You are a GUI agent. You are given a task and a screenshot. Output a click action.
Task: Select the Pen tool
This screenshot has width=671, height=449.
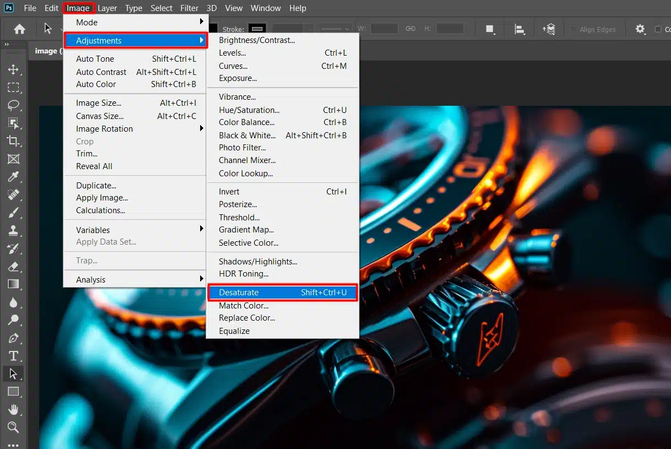coord(13,338)
